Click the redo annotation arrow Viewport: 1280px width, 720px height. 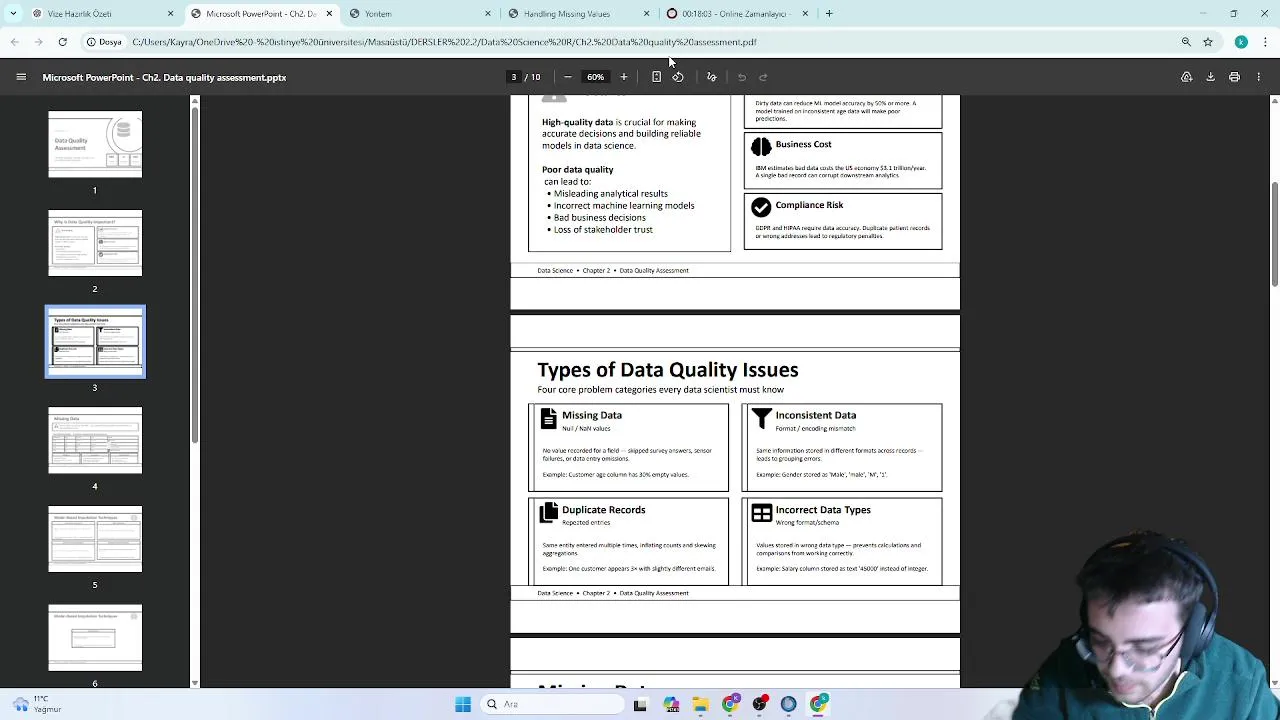(x=763, y=77)
